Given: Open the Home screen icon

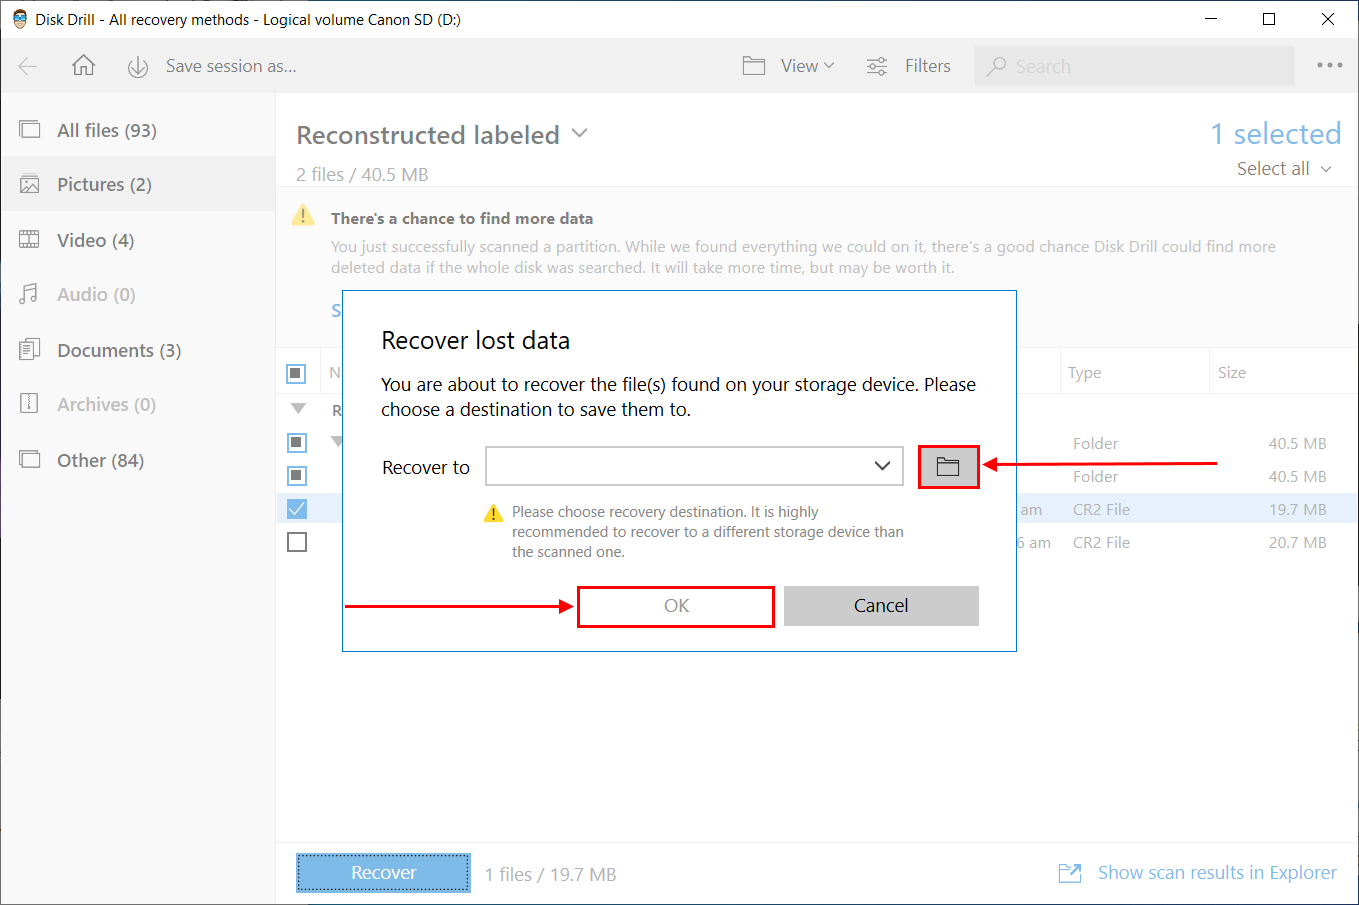Looking at the screenshot, I should [83, 66].
